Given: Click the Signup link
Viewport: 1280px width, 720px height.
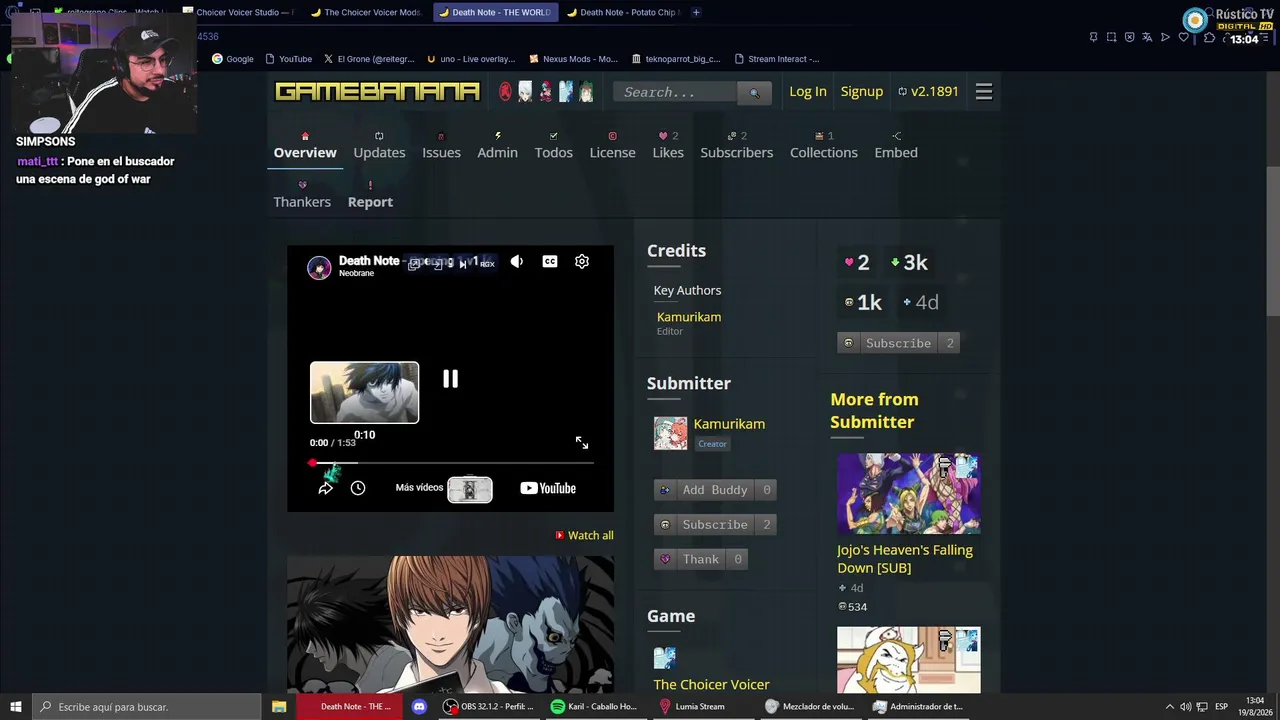Looking at the screenshot, I should (x=862, y=92).
